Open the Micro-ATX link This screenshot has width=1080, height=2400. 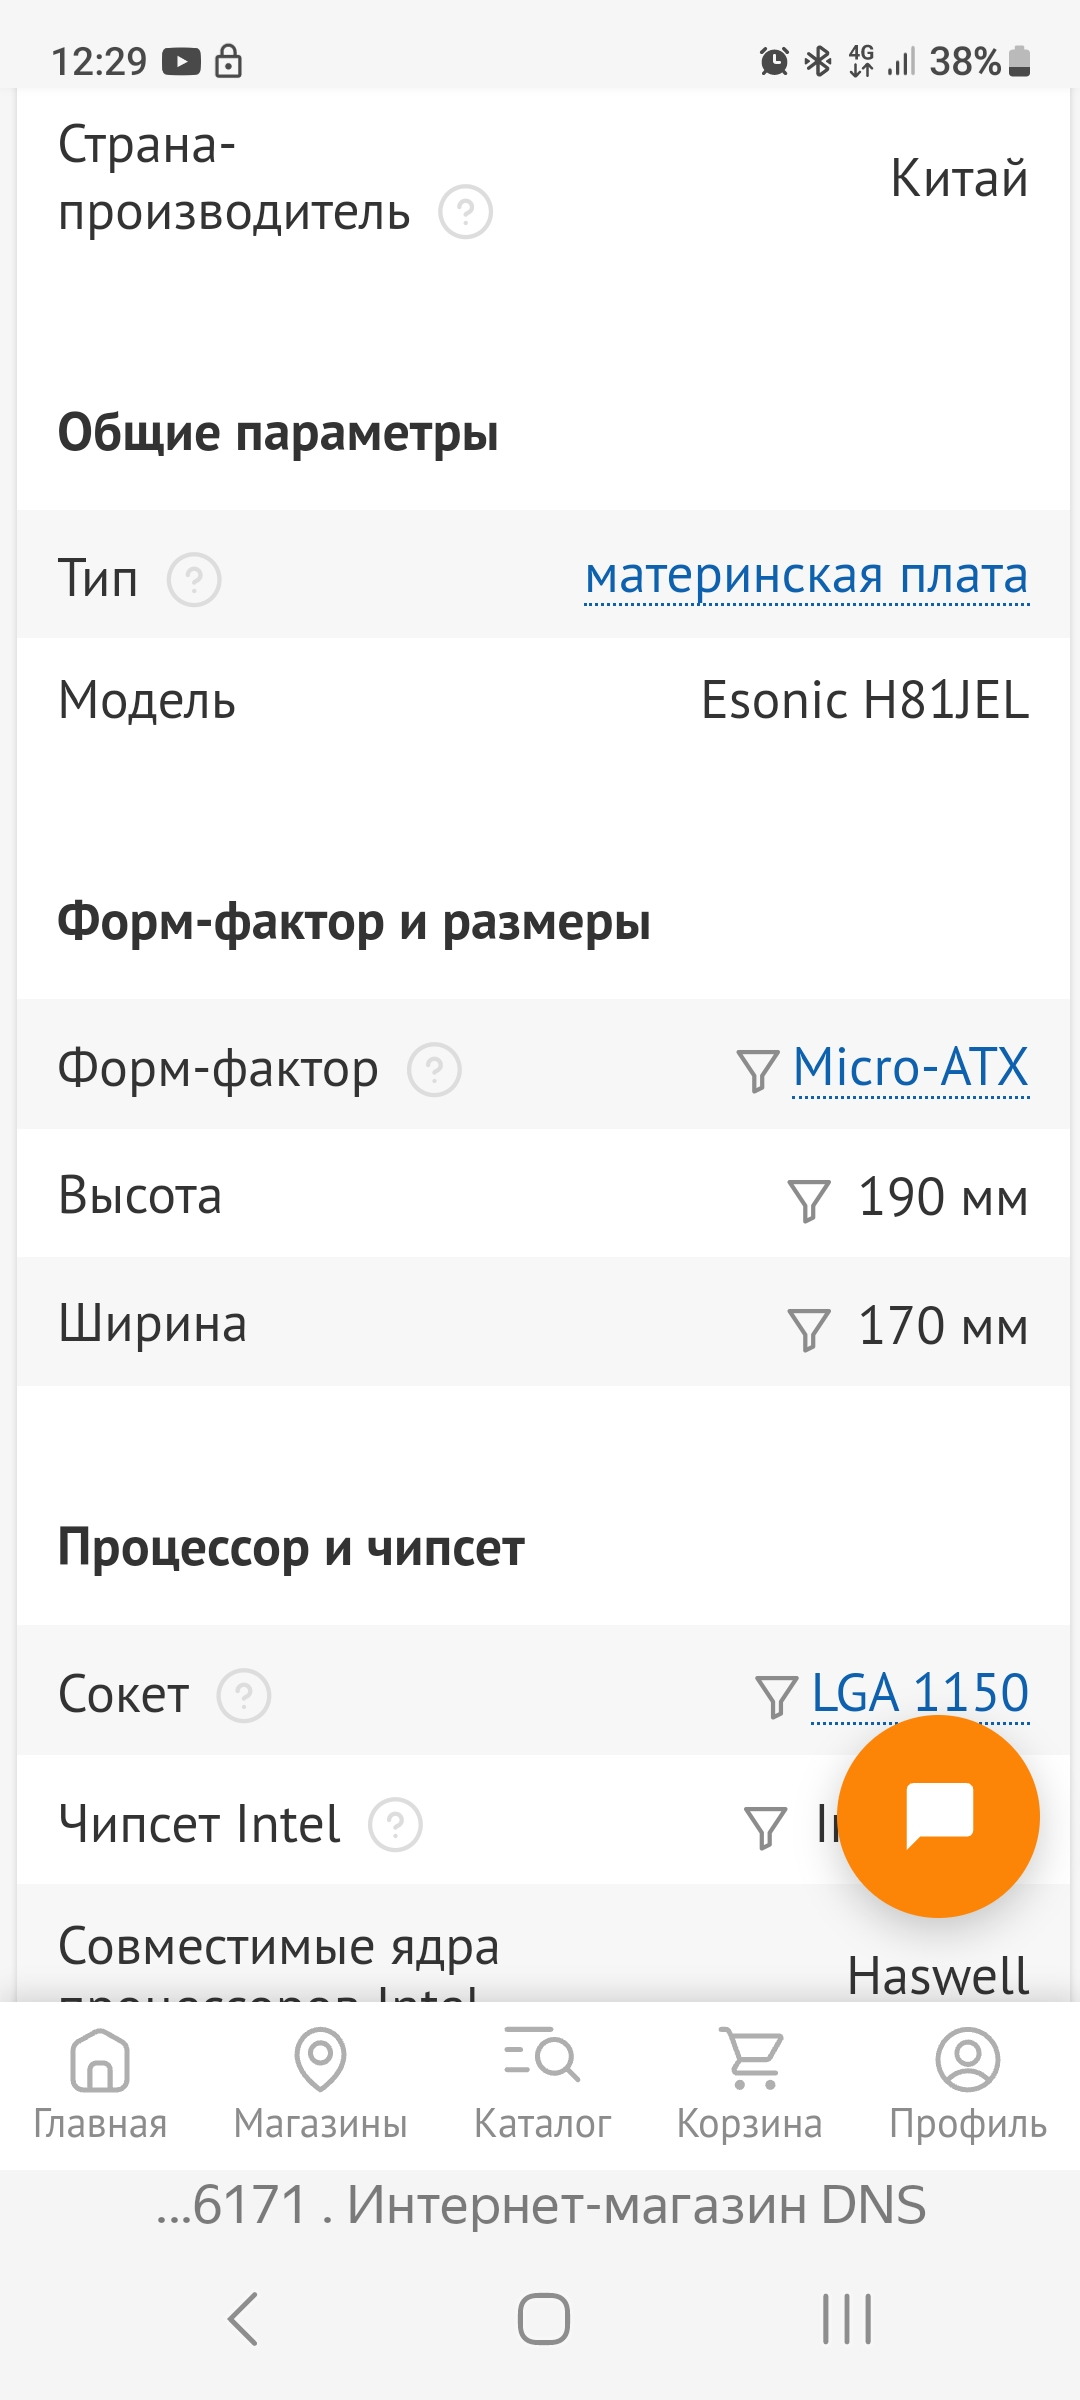click(x=910, y=1067)
